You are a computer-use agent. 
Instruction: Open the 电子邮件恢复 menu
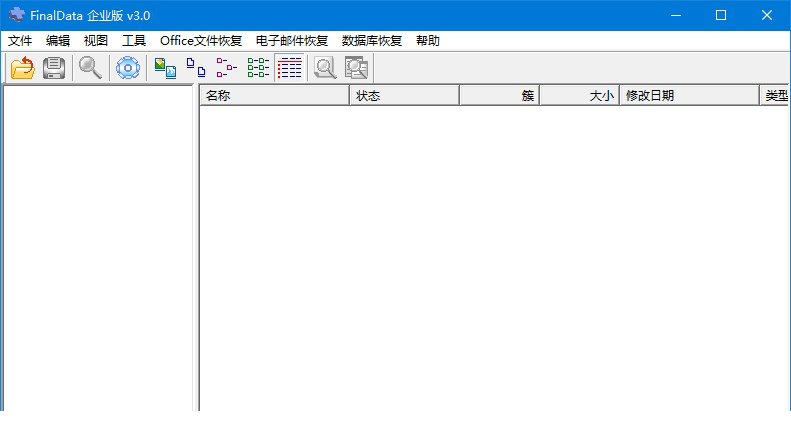pos(292,41)
